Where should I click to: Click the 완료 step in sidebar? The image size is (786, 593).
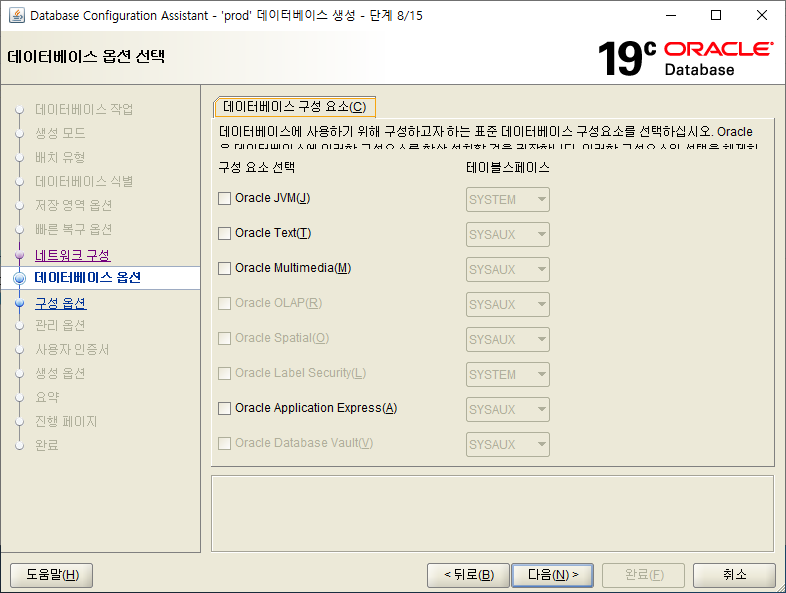click(47, 445)
